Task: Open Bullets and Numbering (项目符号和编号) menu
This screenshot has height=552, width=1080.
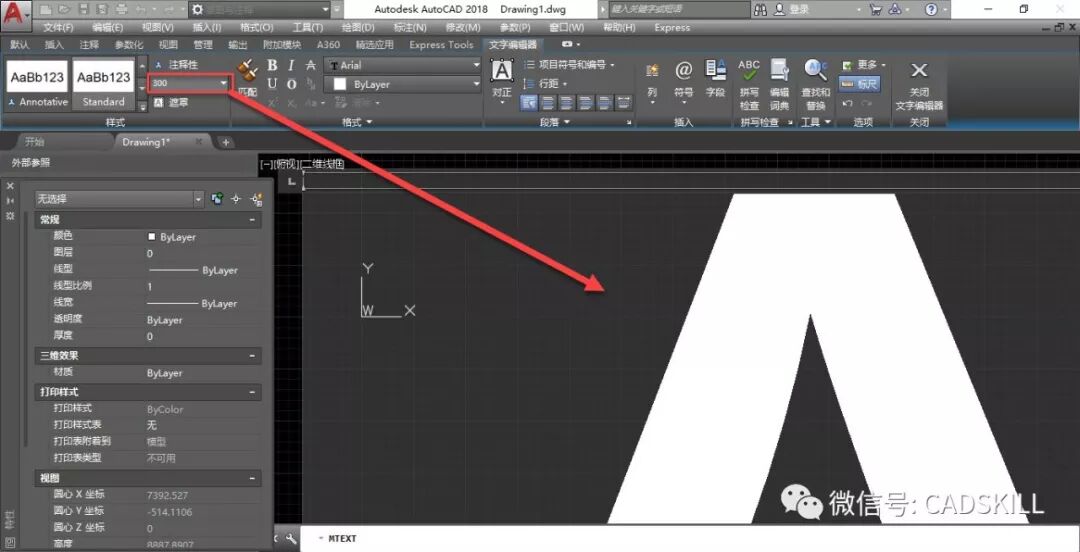Action: 569,65
